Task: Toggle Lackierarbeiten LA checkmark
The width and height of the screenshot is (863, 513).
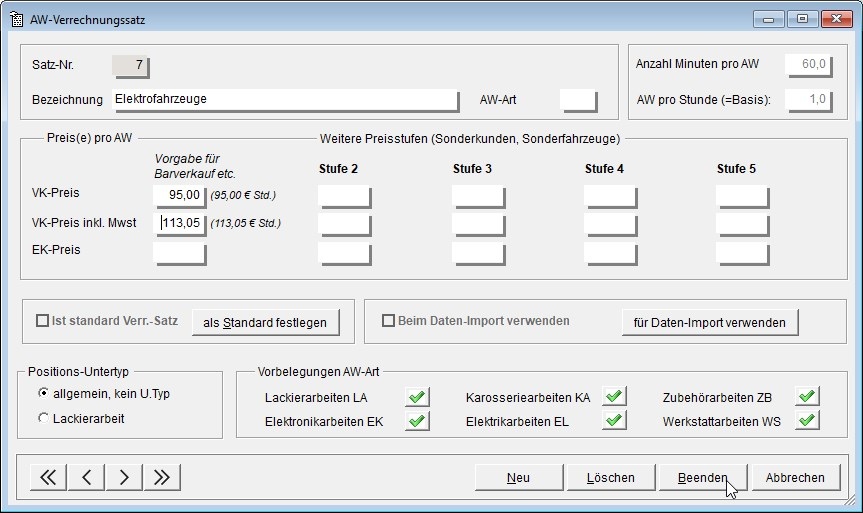Action: point(417,397)
